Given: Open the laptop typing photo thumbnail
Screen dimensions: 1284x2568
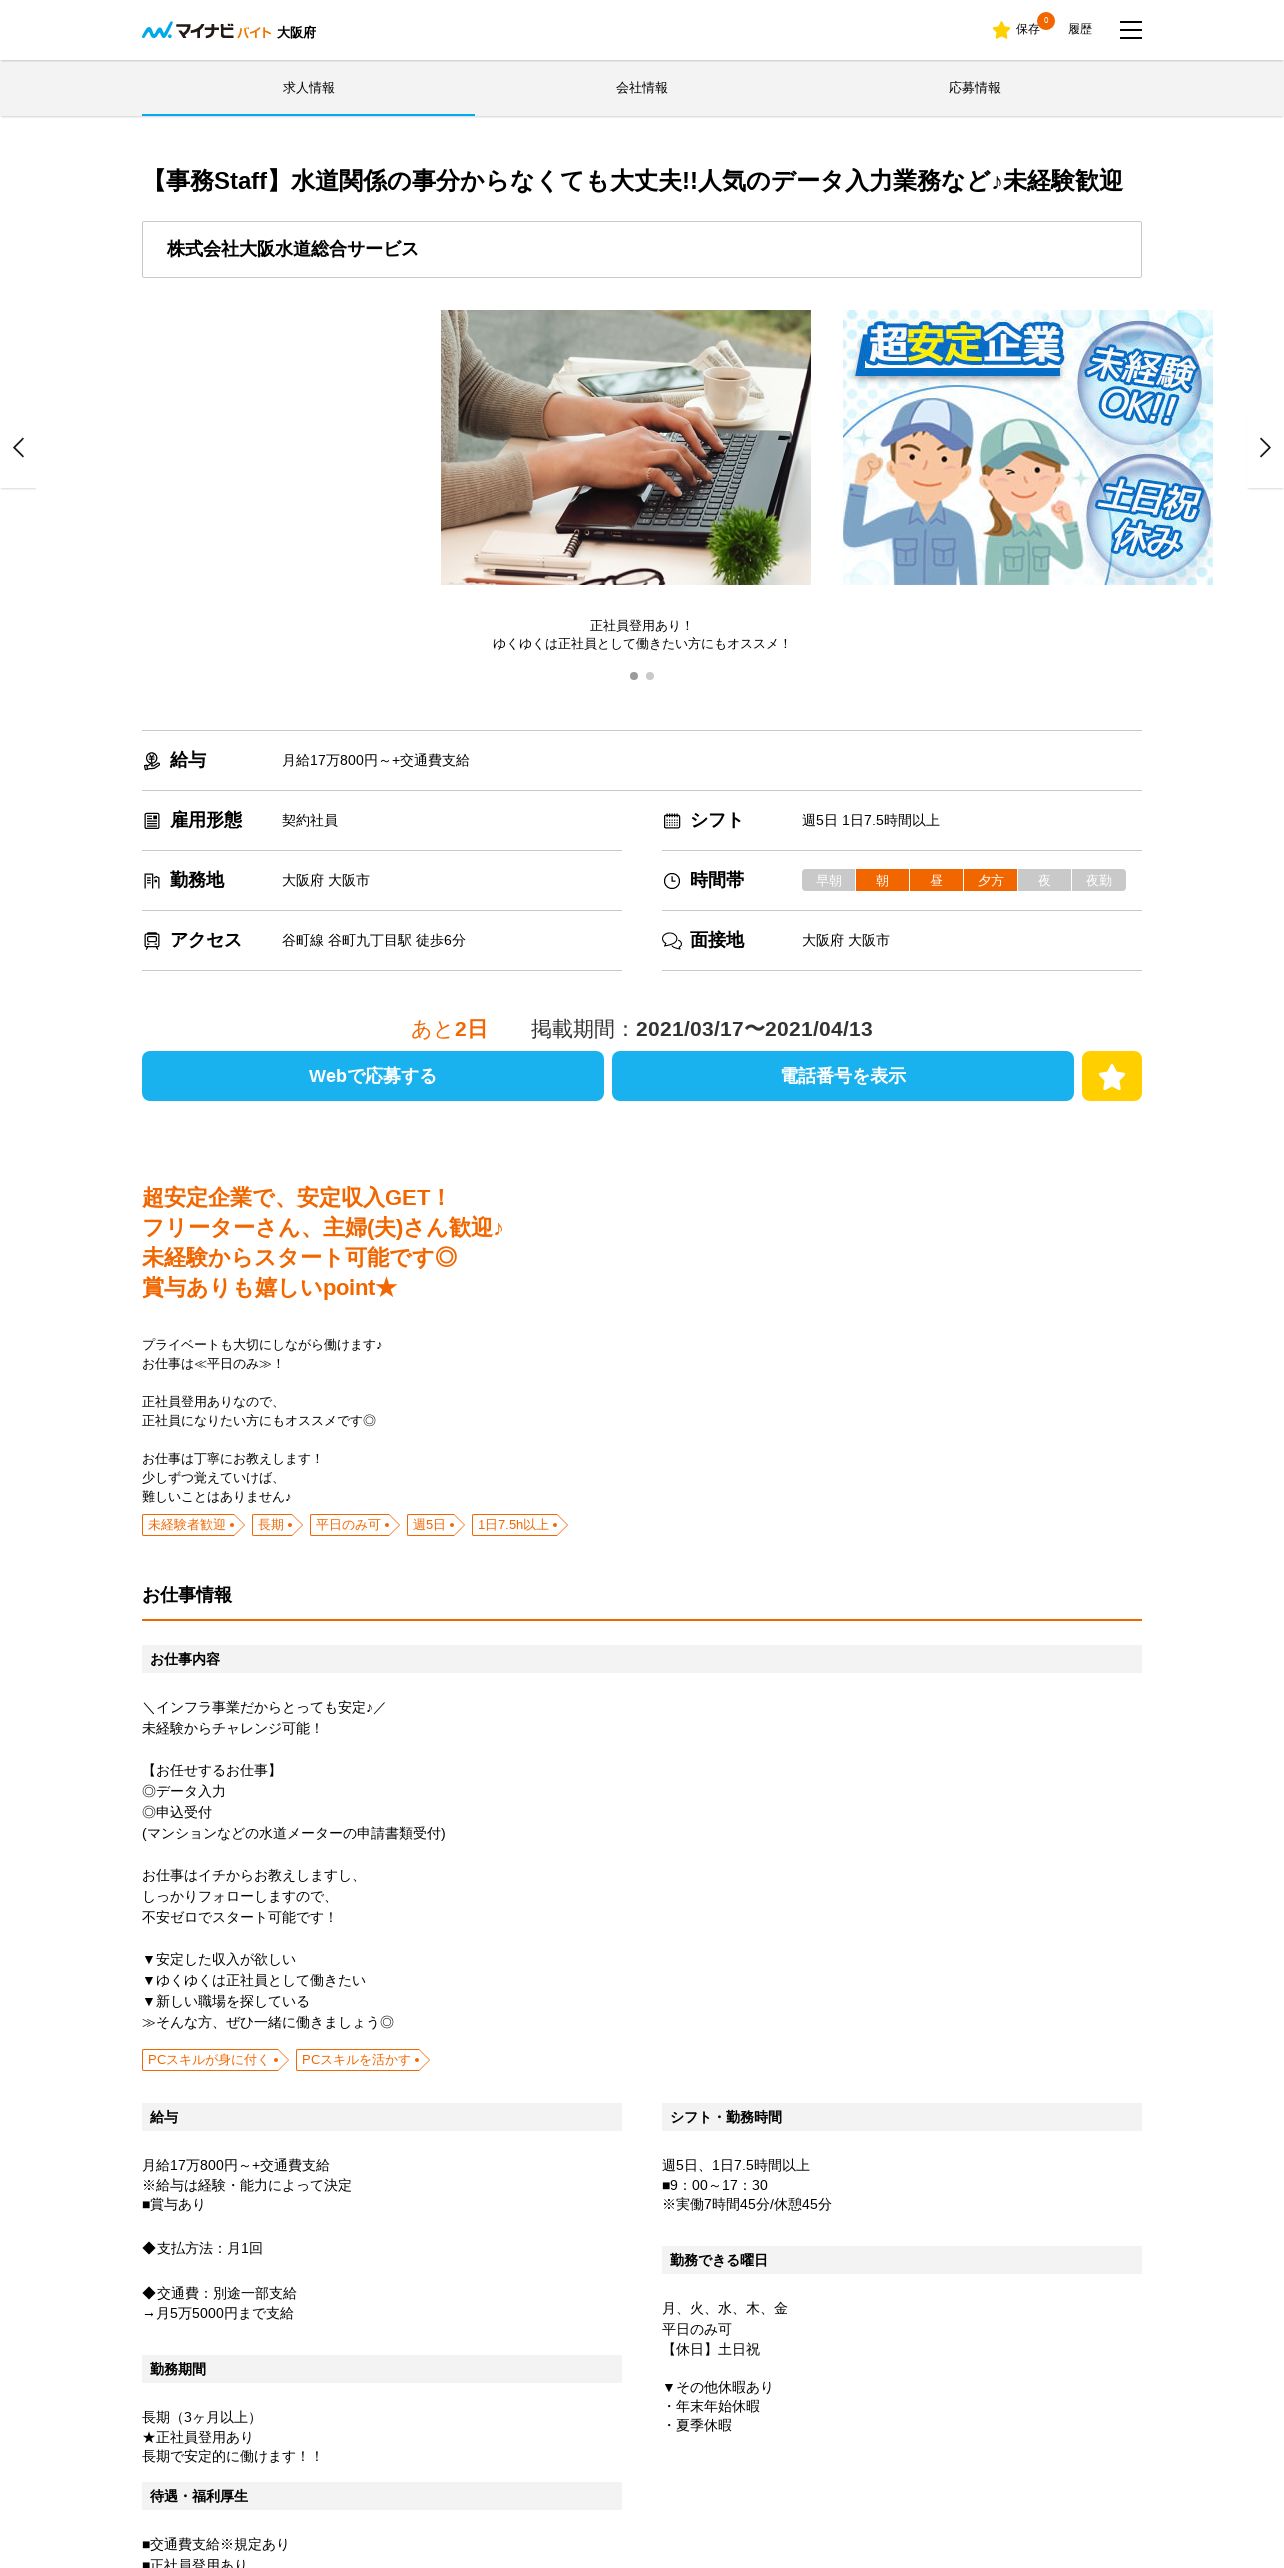Looking at the screenshot, I should pos(626,447).
